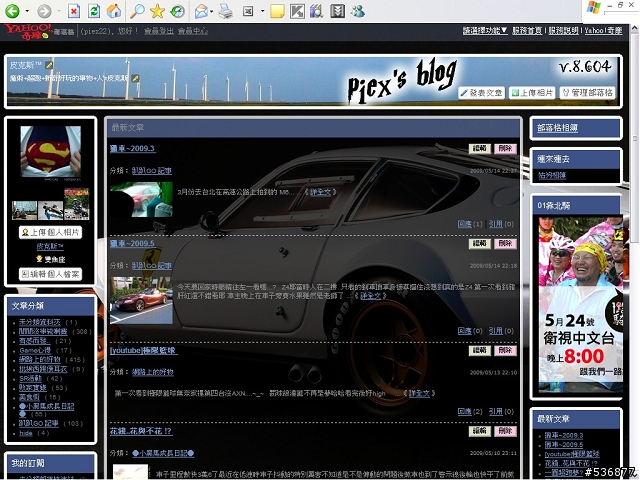Click the Yahoo! Kimo logo
The image size is (640, 480).
tap(28, 31)
